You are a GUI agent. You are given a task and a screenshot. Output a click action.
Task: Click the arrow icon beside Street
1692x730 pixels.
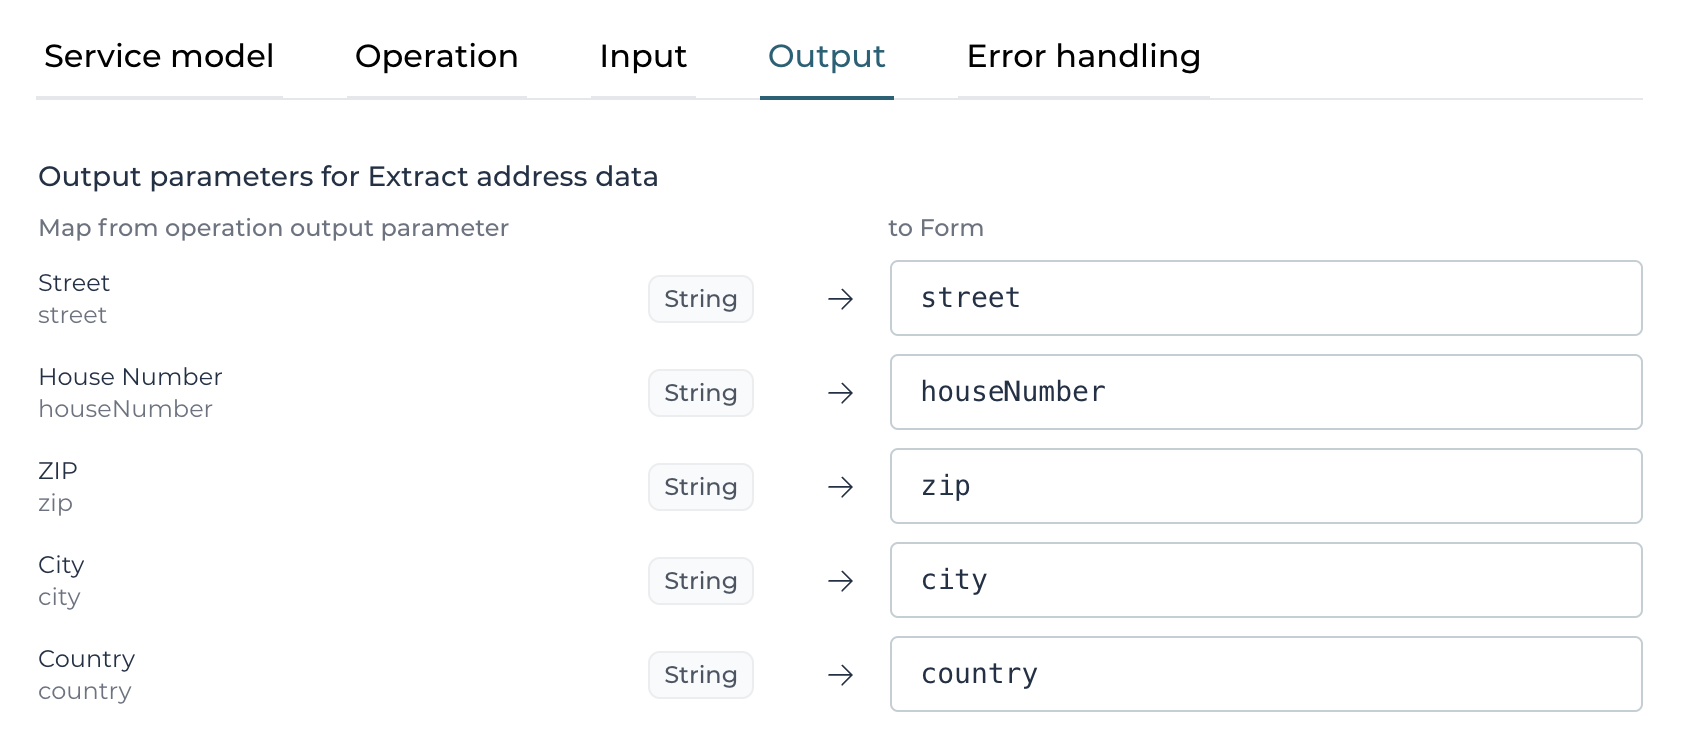tap(841, 299)
